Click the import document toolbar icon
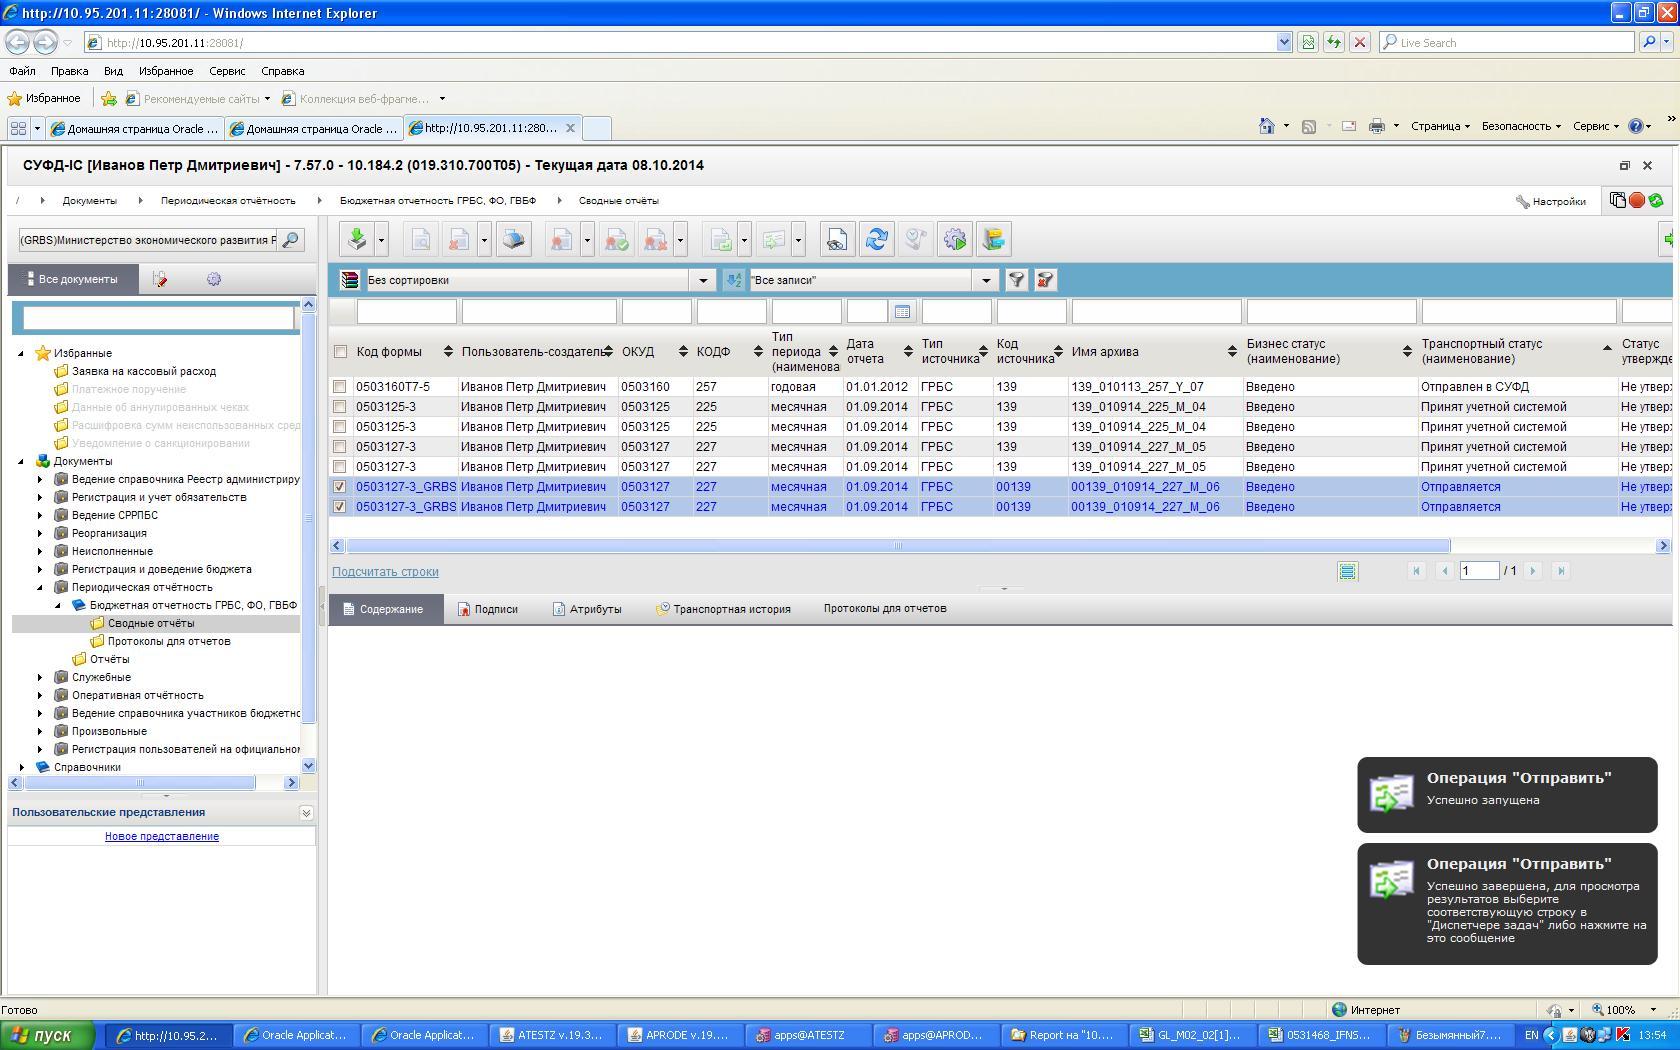Viewport: 1680px width, 1050px height. (x=357, y=239)
